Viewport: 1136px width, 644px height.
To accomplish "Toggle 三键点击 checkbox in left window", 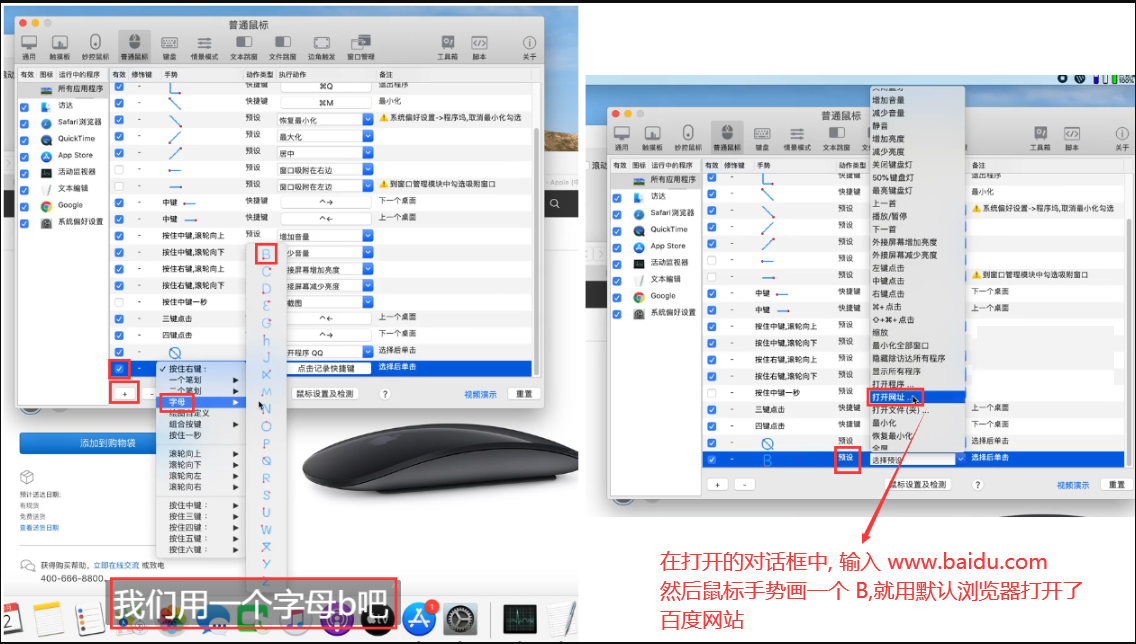I will 119,319.
